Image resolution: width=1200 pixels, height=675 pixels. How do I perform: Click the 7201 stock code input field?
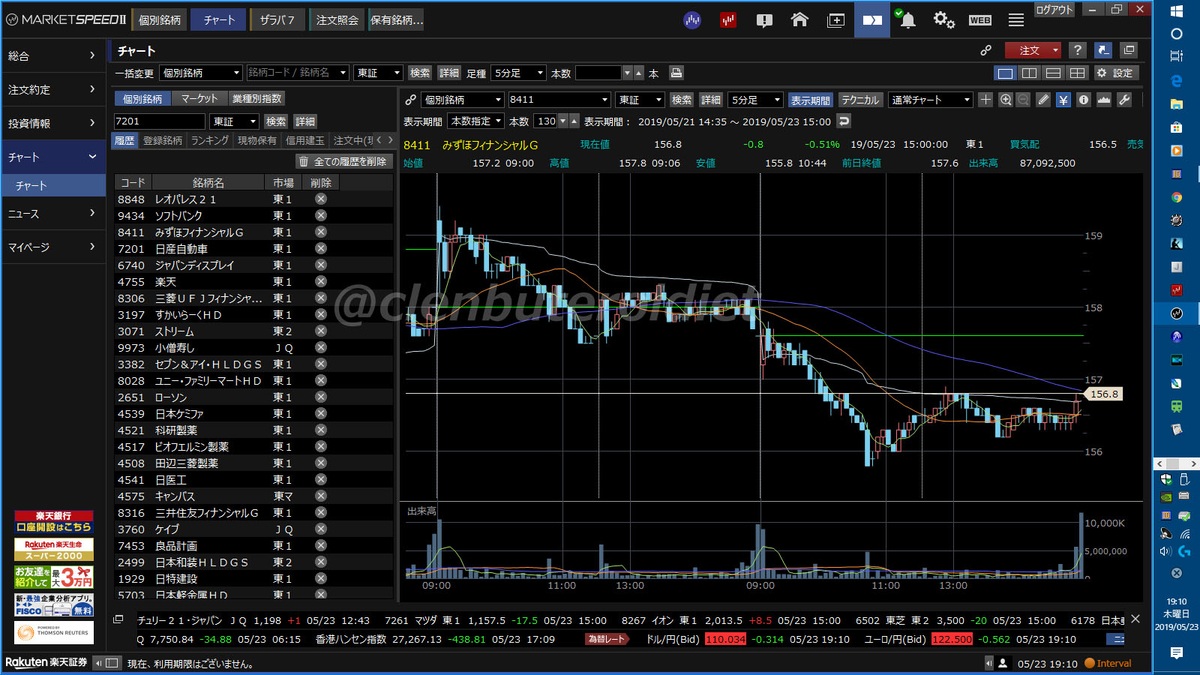point(160,121)
